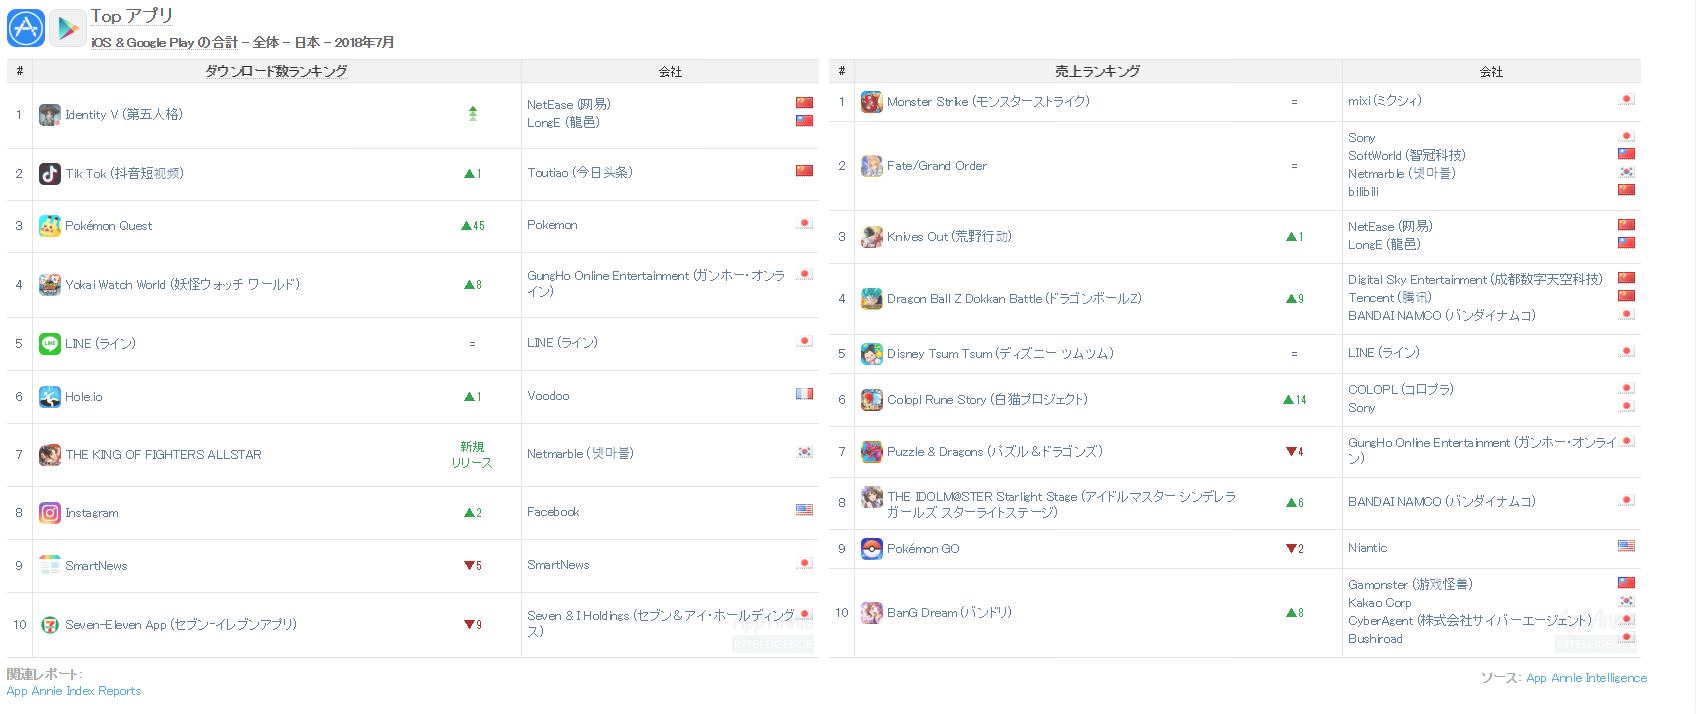Viewport: 1696px width, 714px height.
Task: Click the COLOPL (コロプラ) company name
Action: click(1401, 390)
